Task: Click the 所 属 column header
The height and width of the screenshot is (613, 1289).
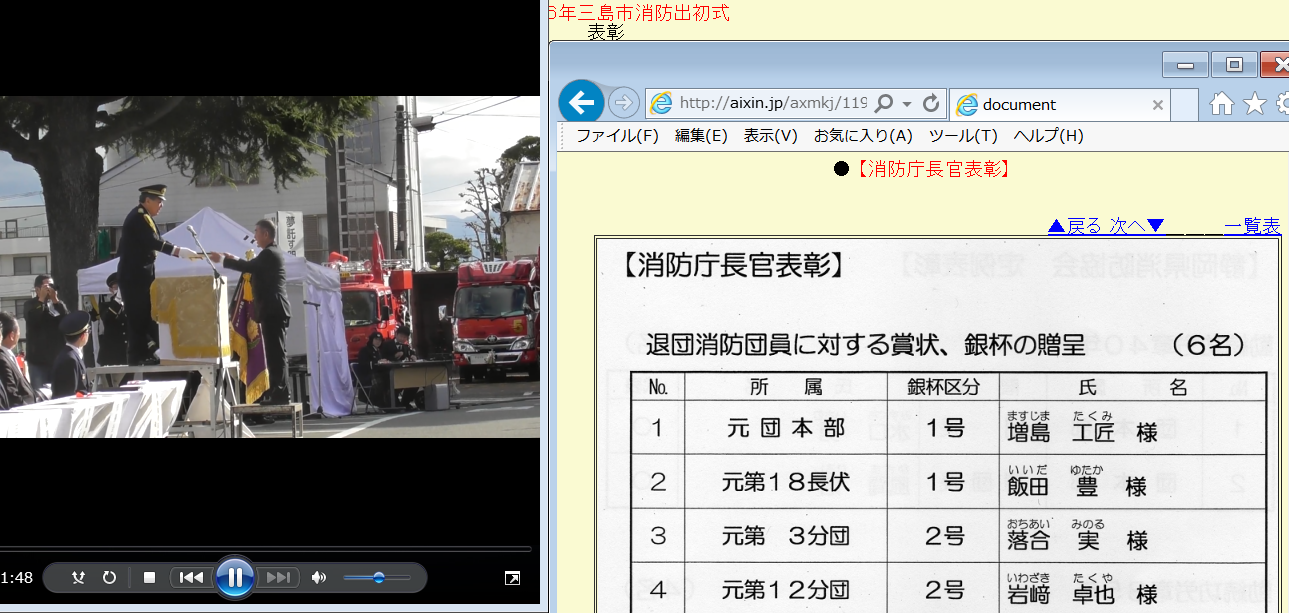Action: click(786, 387)
